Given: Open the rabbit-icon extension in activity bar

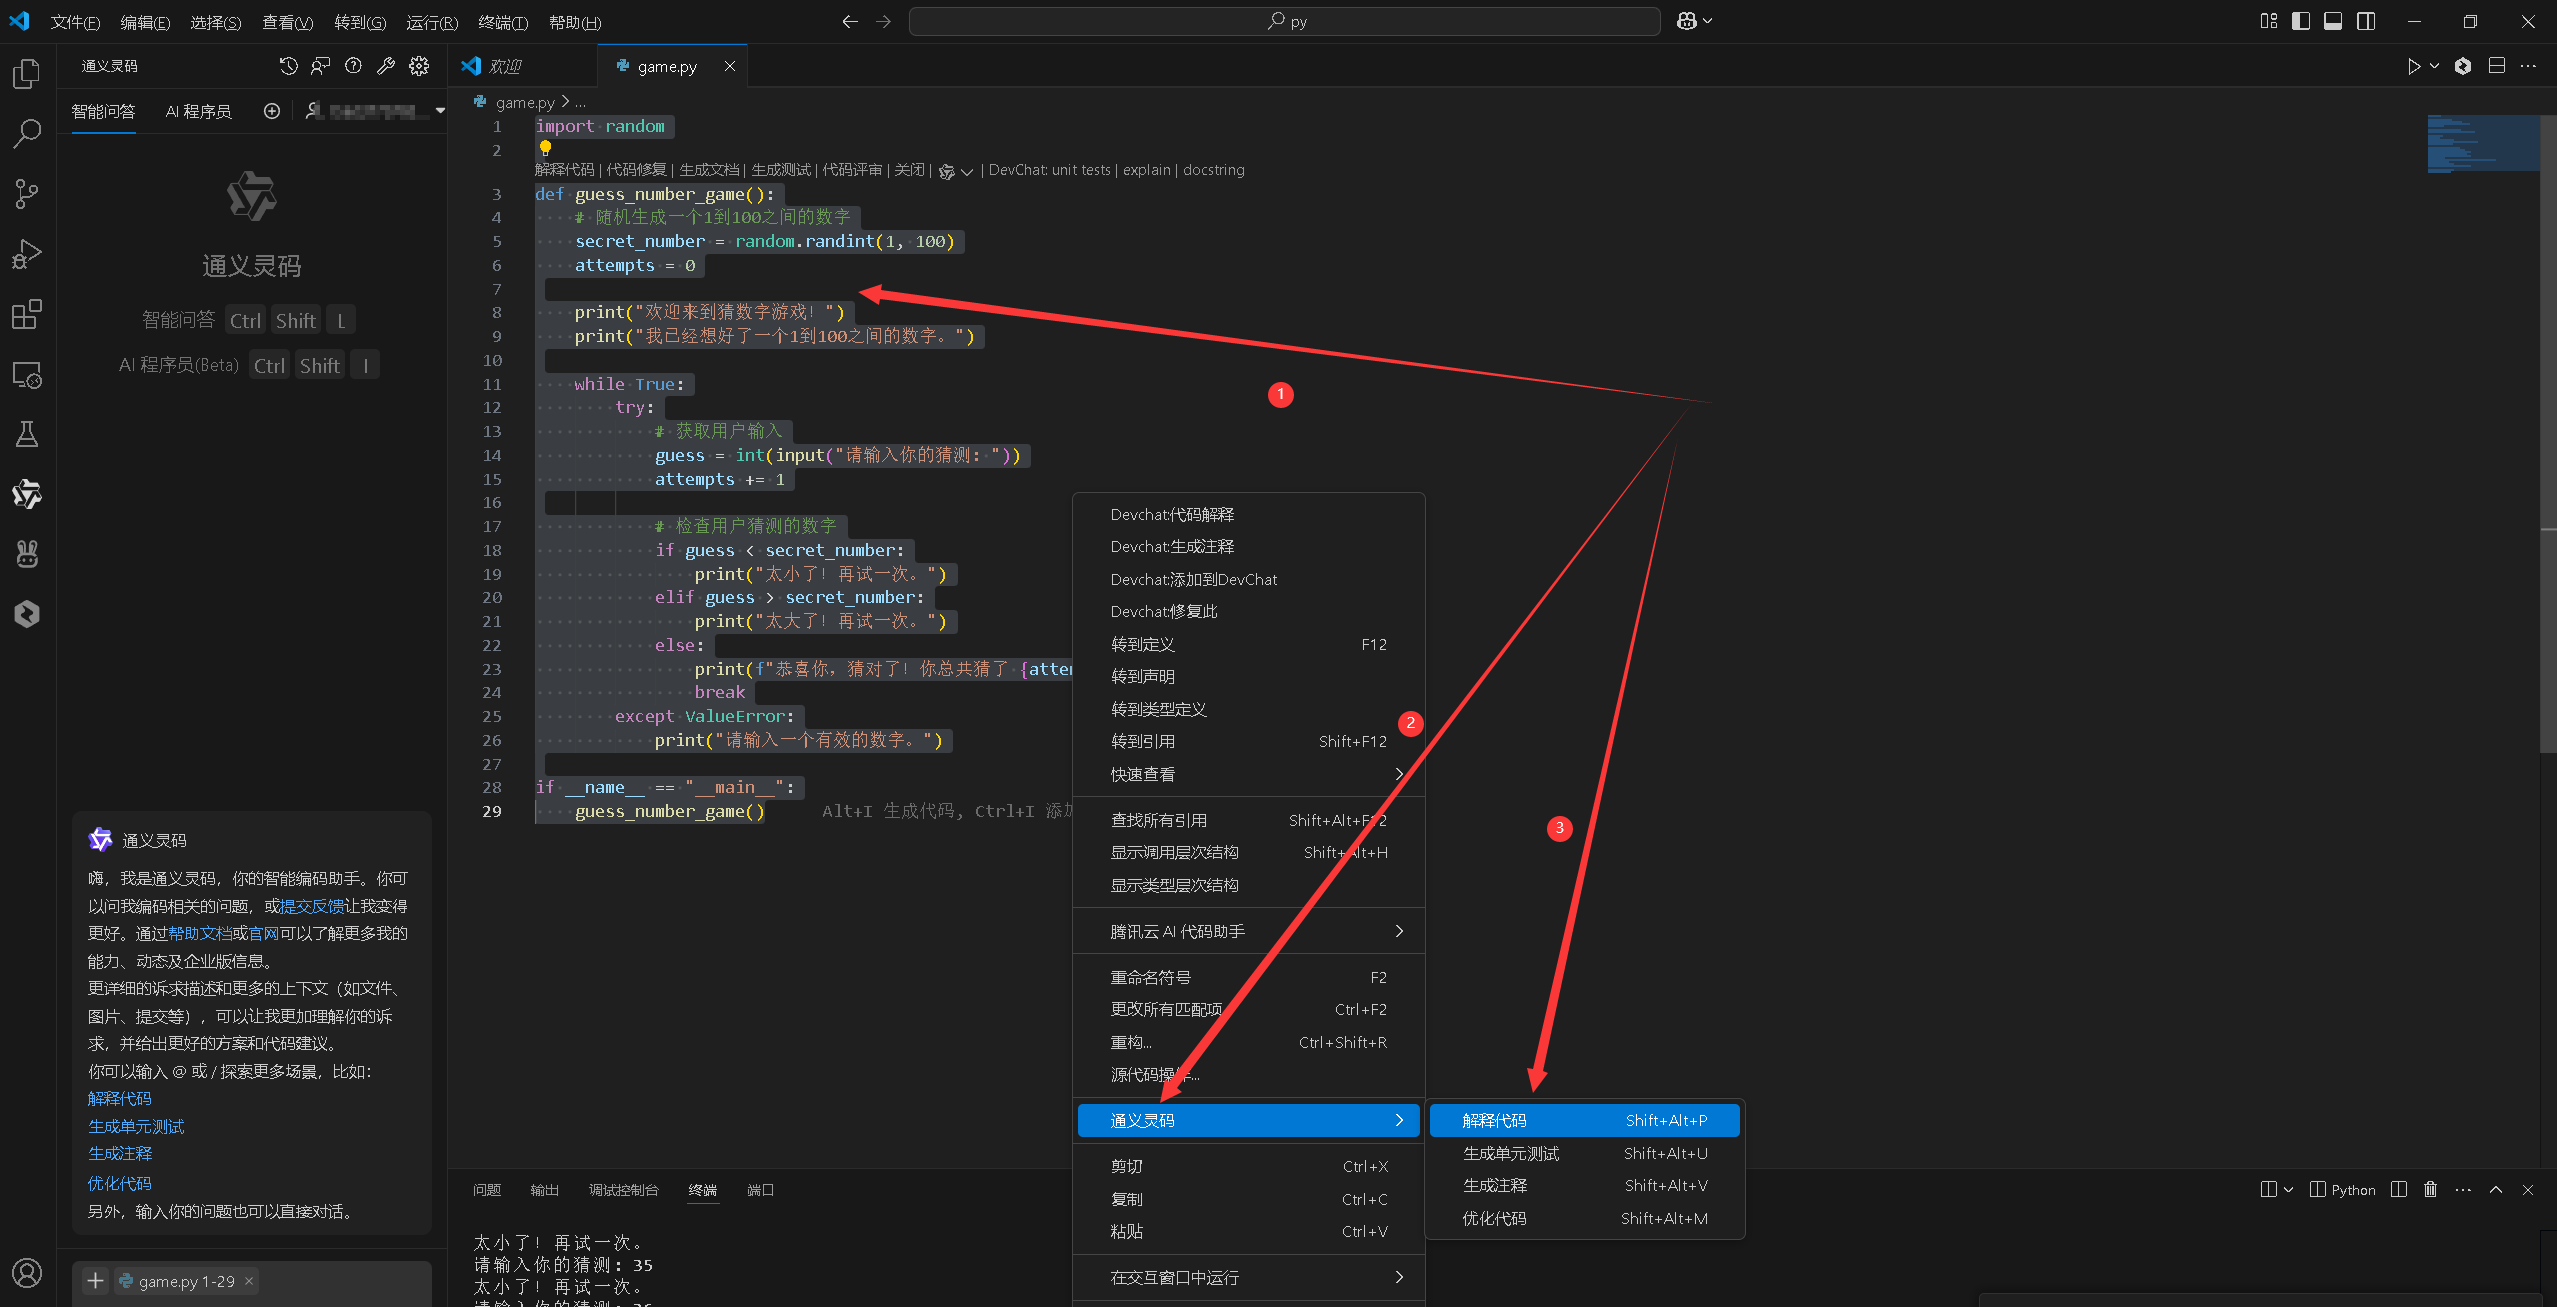Looking at the screenshot, I should click(27, 554).
